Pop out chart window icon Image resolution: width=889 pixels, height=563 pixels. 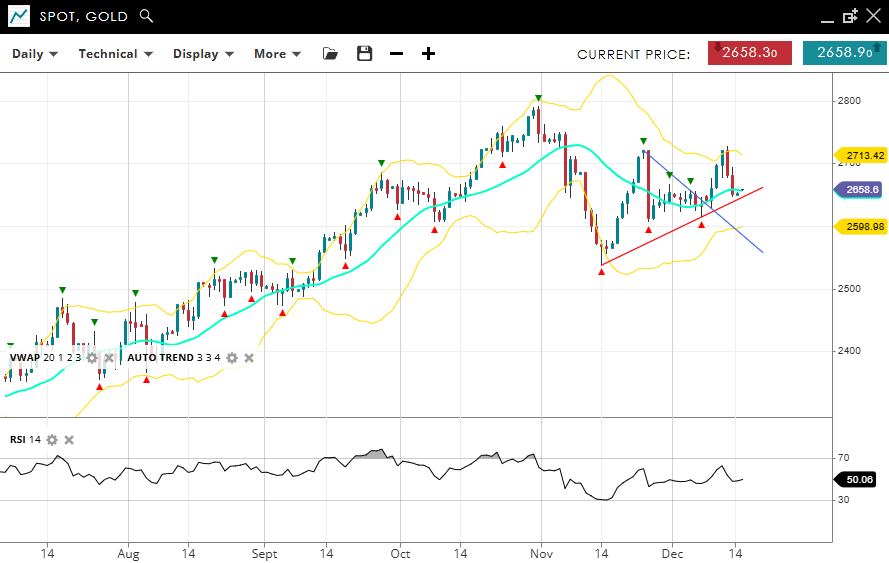point(850,16)
